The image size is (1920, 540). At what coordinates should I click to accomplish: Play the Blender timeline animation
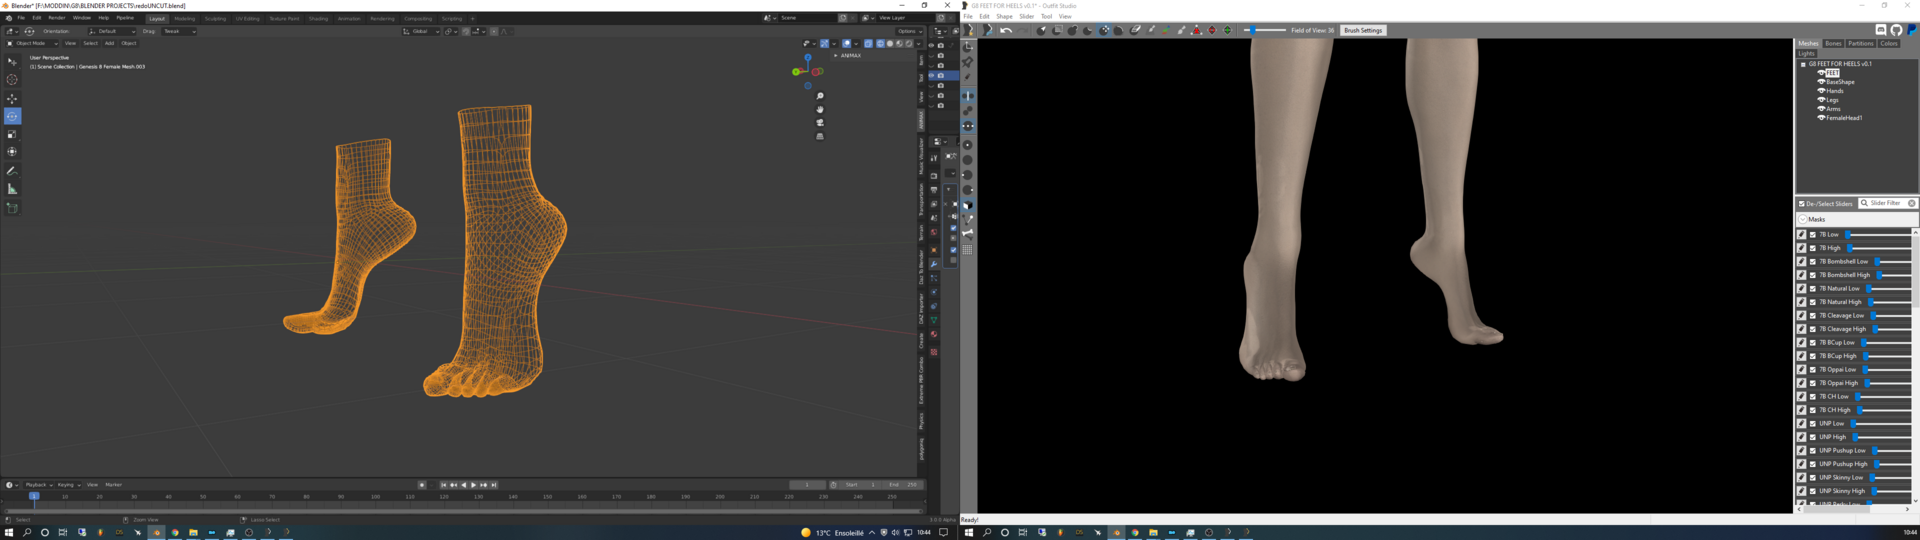(473, 485)
